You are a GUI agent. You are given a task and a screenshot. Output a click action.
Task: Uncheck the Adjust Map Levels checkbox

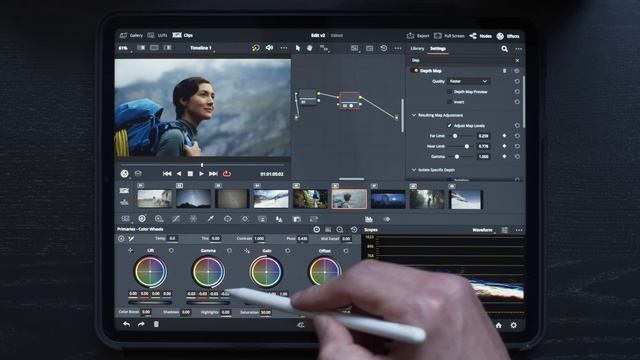click(x=449, y=126)
